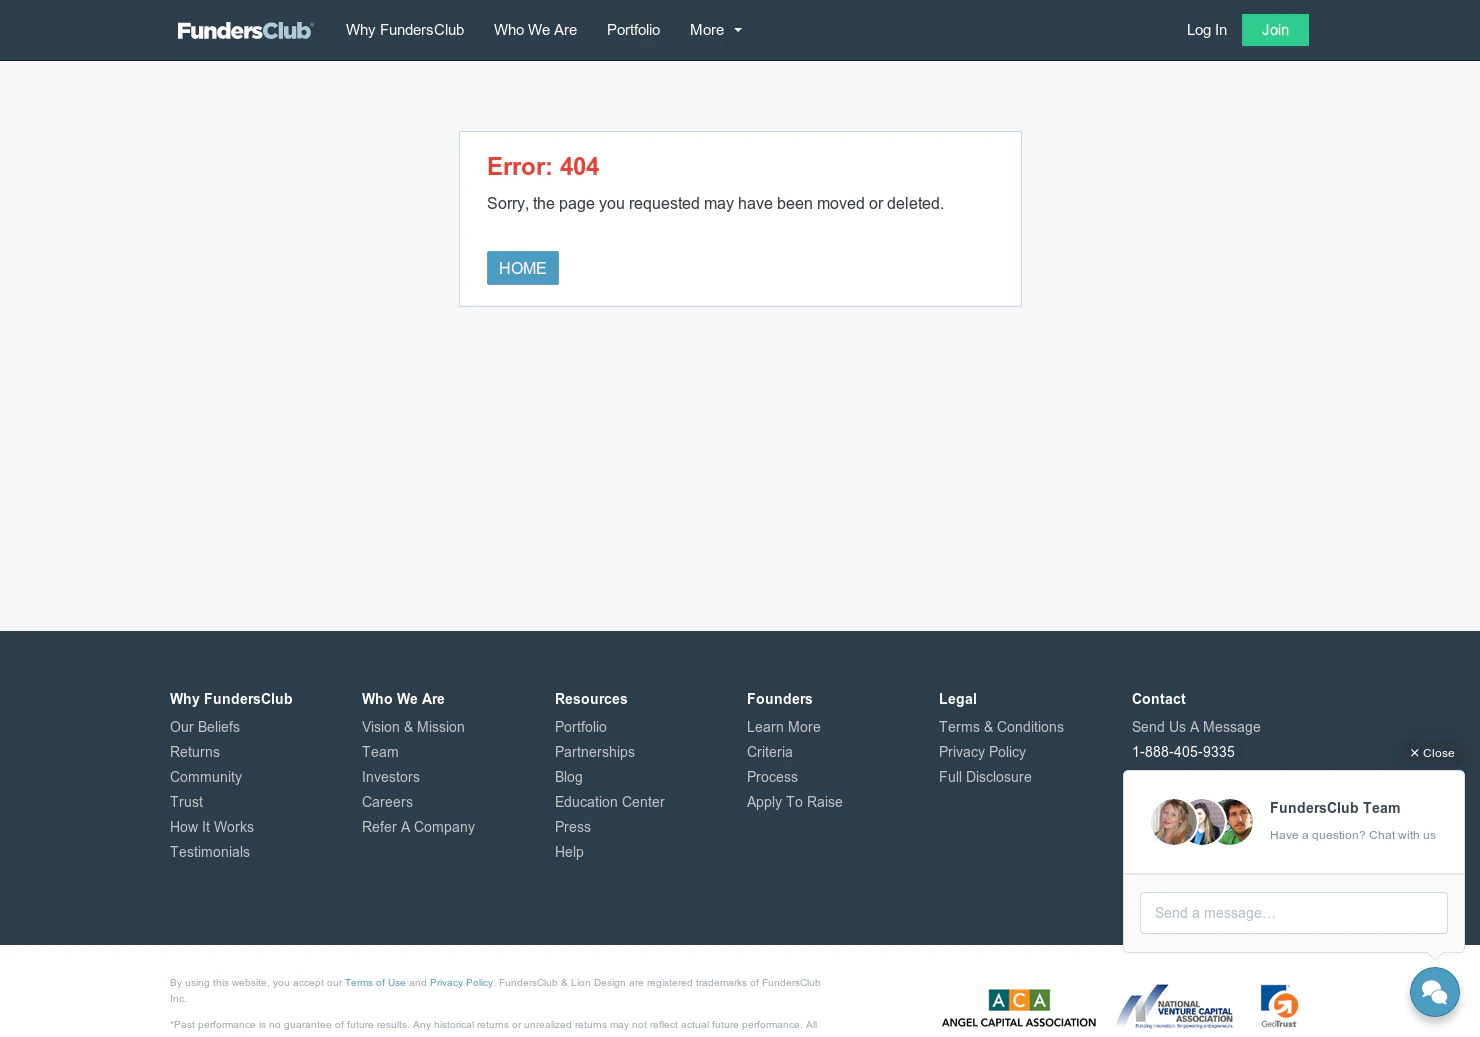Click phone number 1-888-405-9335

(x=1183, y=752)
